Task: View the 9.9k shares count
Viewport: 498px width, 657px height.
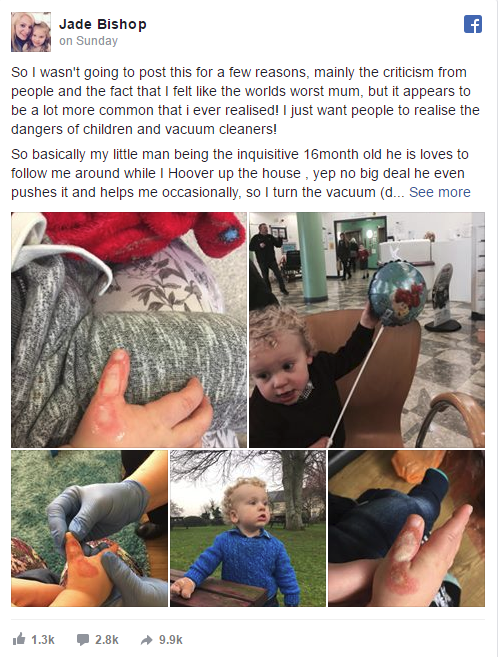Action: (x=170, y=640)
